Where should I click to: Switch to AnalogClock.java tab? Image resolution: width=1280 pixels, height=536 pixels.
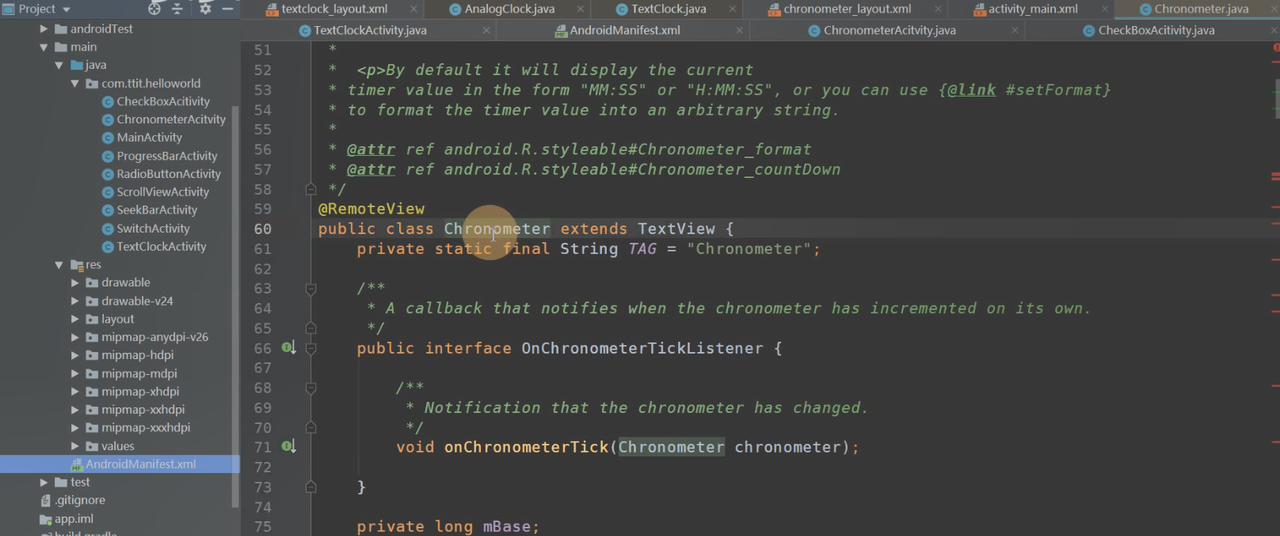point(509,9)
